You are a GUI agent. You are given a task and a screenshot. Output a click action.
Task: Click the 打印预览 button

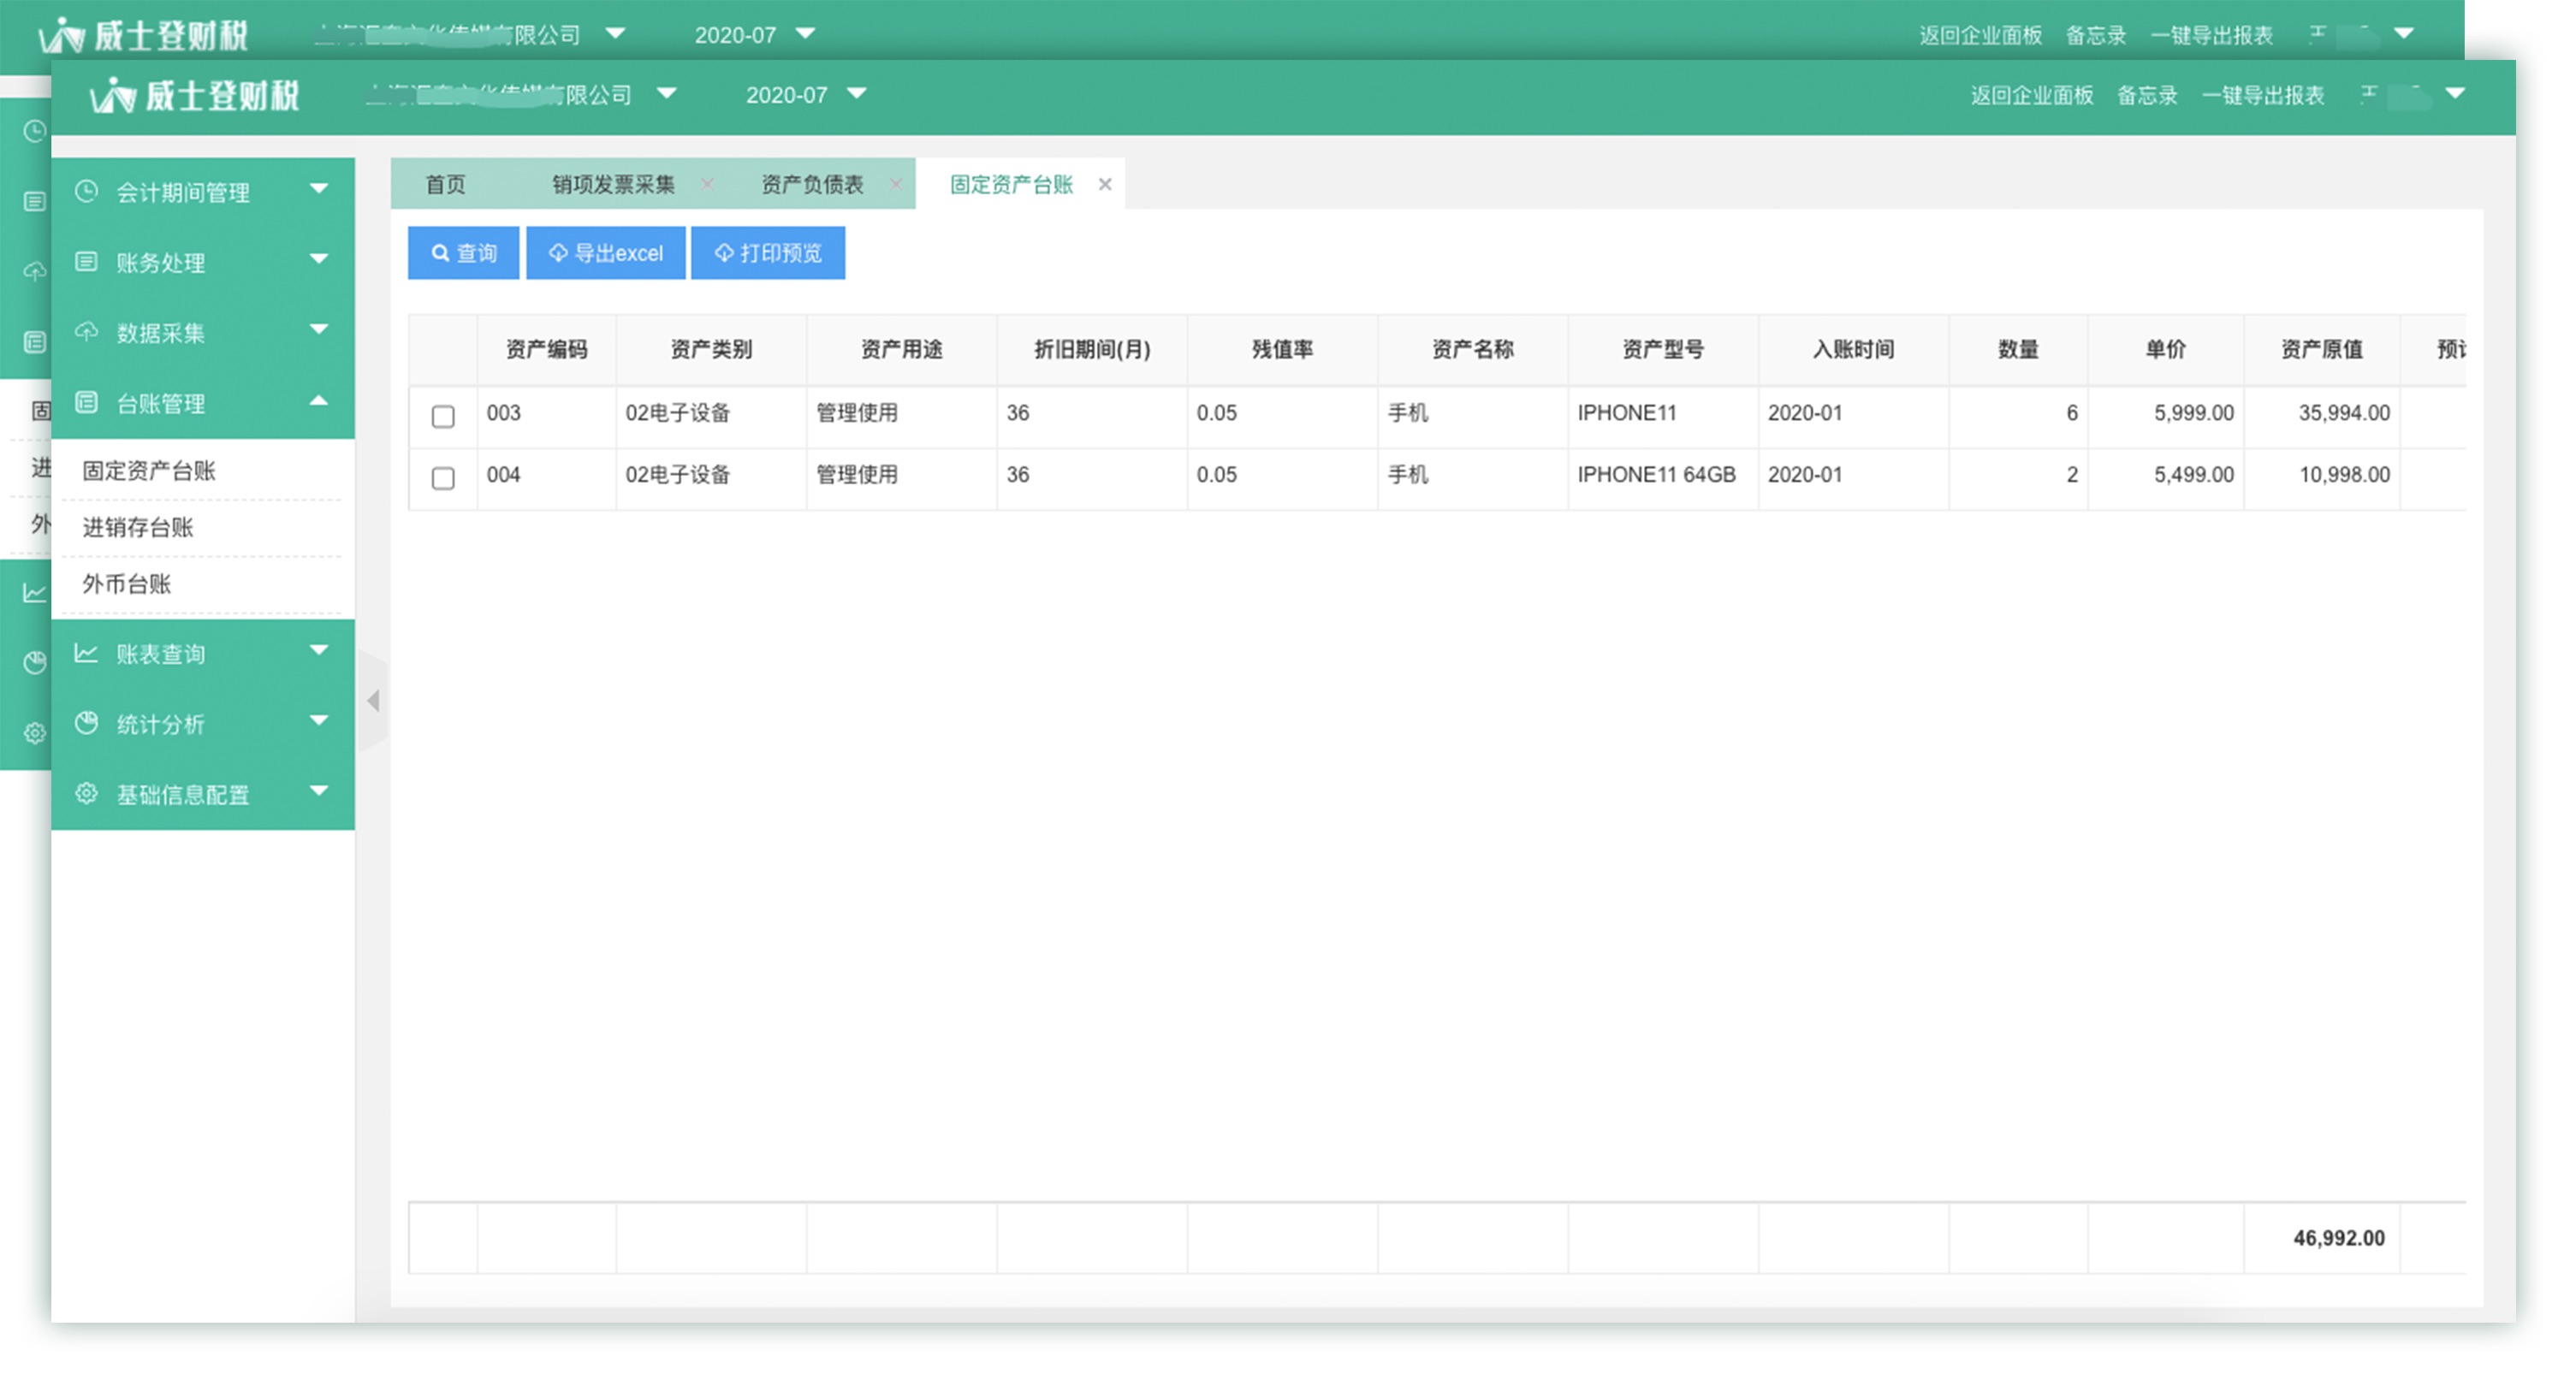point(768,253)
